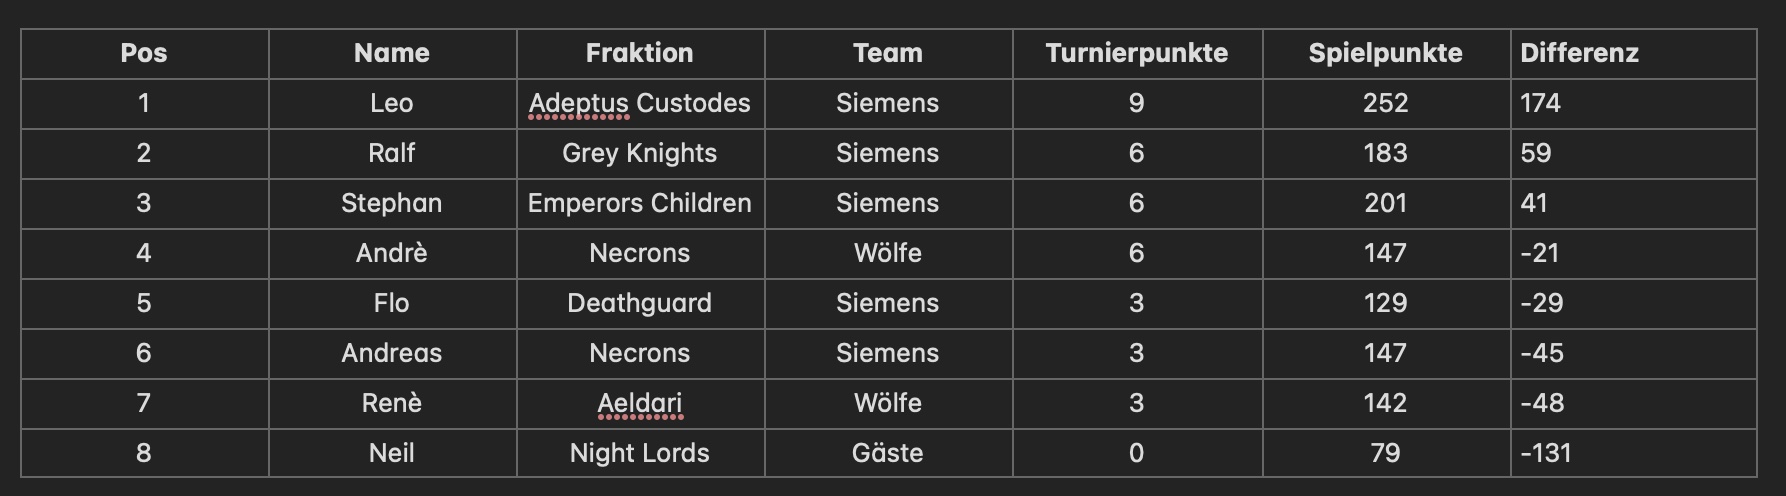The width and height of the screenshot is (1786, 496).
Task: Select the name cell Stephan
Action: click(x=392, y=203)
